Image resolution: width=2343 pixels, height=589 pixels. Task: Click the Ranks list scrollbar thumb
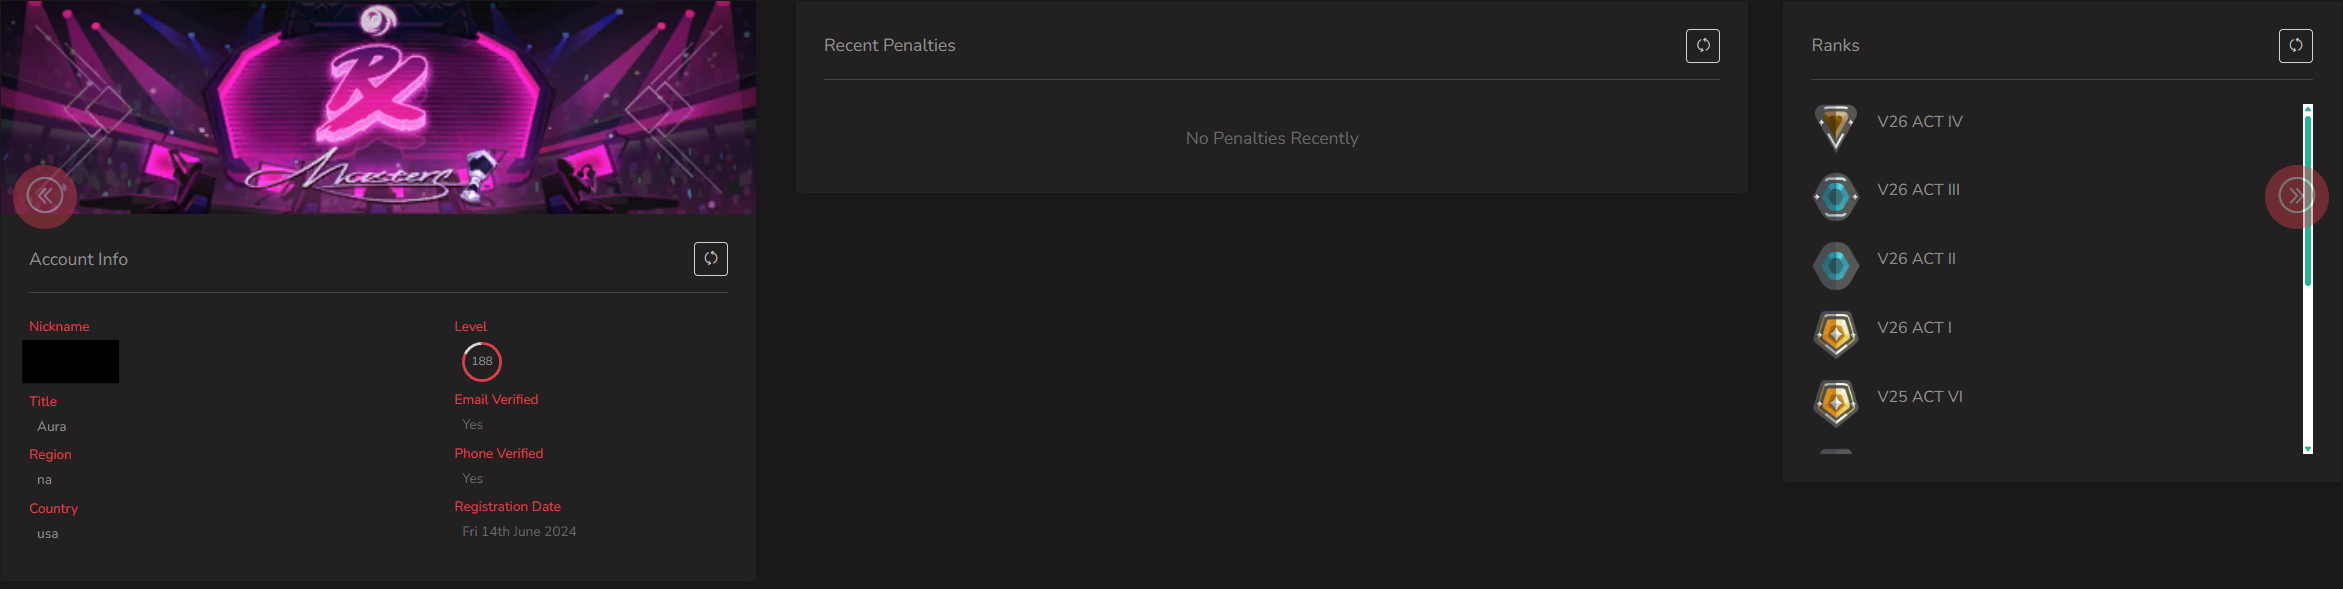click(2308, 200)
